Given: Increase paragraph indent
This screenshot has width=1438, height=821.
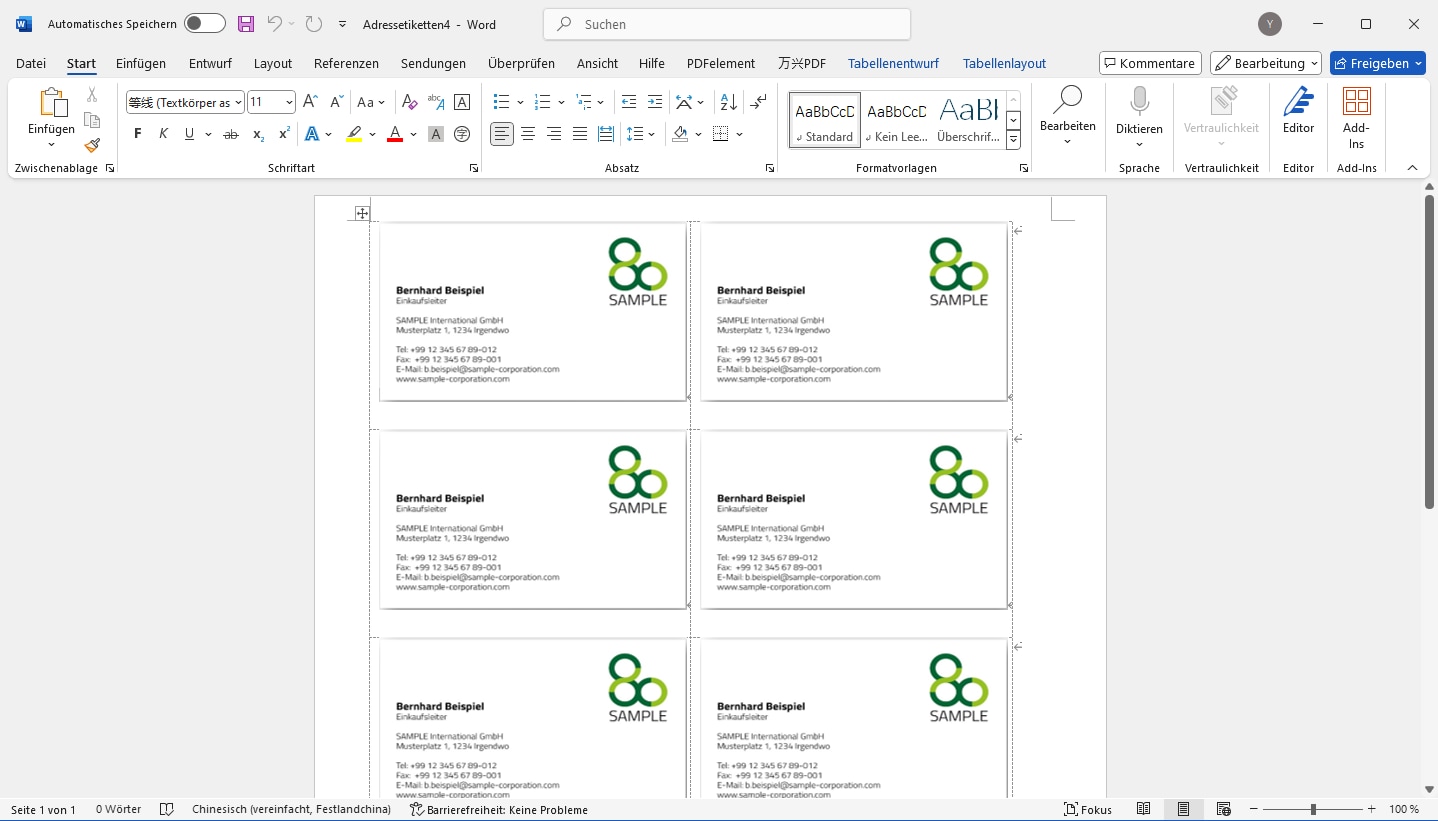Looking at the screenshot, I should (655, 102).
